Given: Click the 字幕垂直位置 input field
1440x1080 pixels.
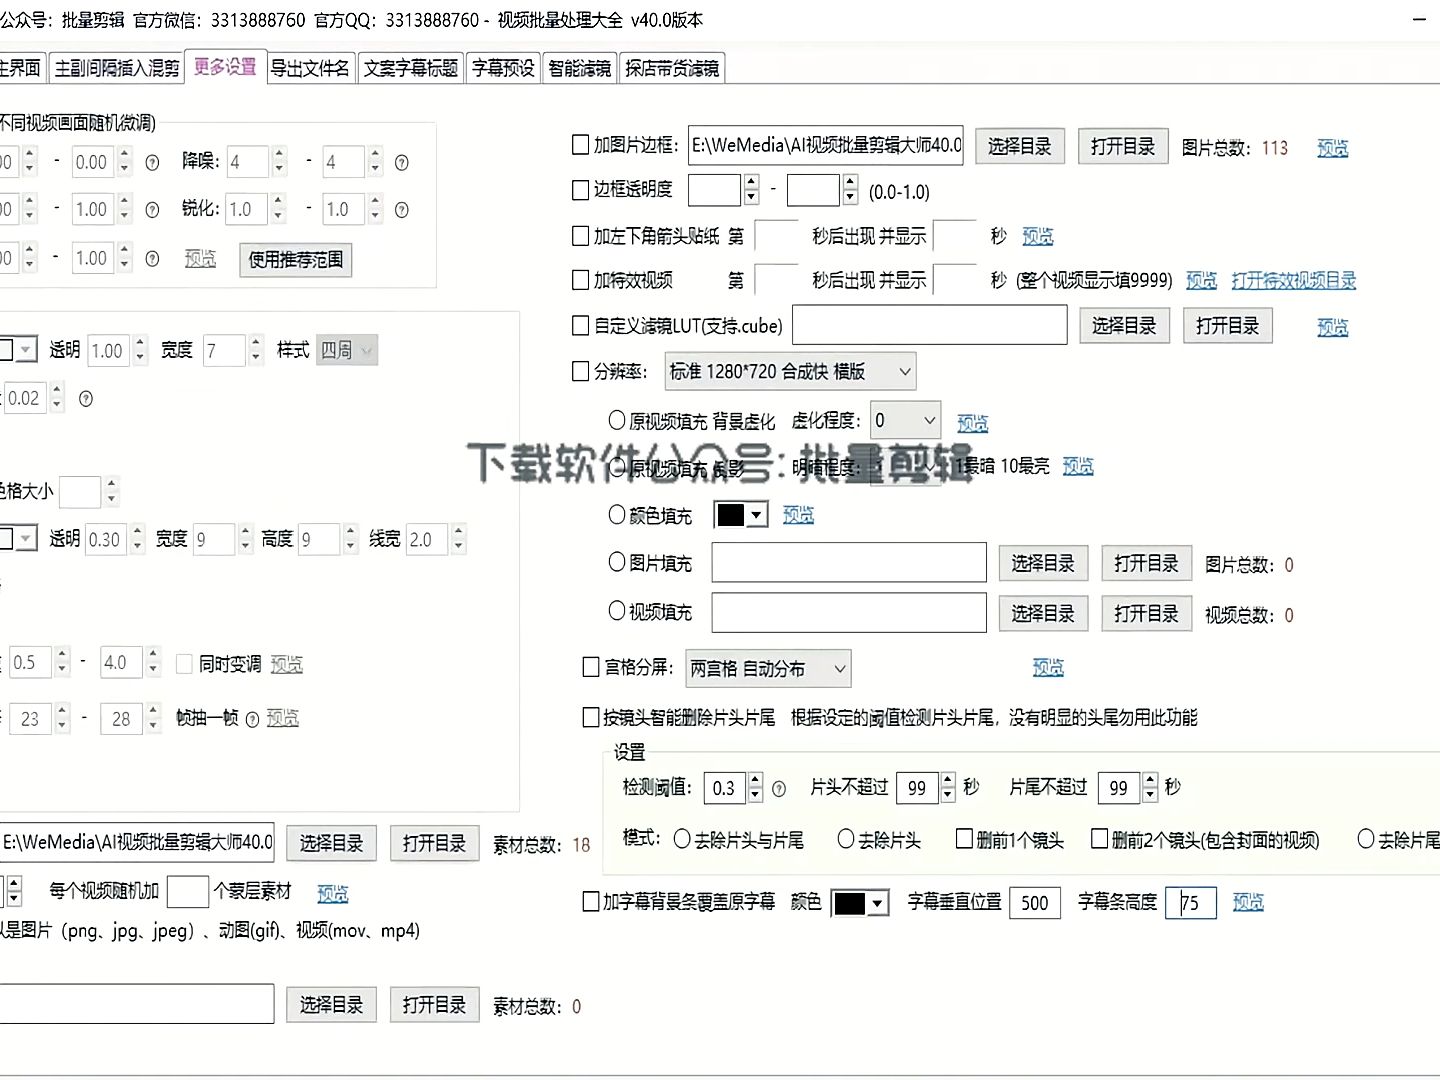Looking at the screenshot, I should point(1035,902).
